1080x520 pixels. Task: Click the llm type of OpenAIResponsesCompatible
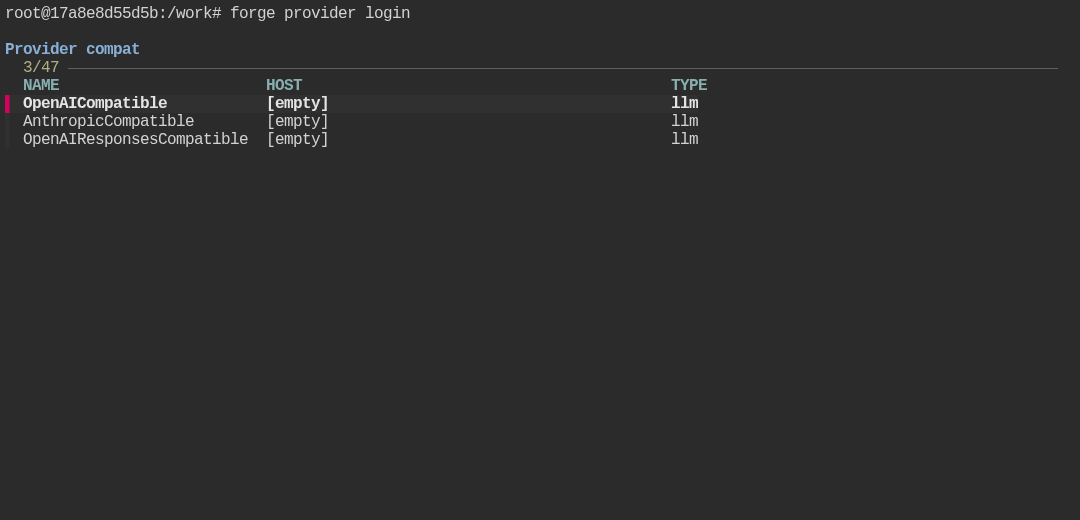click(x=685, y=139)
